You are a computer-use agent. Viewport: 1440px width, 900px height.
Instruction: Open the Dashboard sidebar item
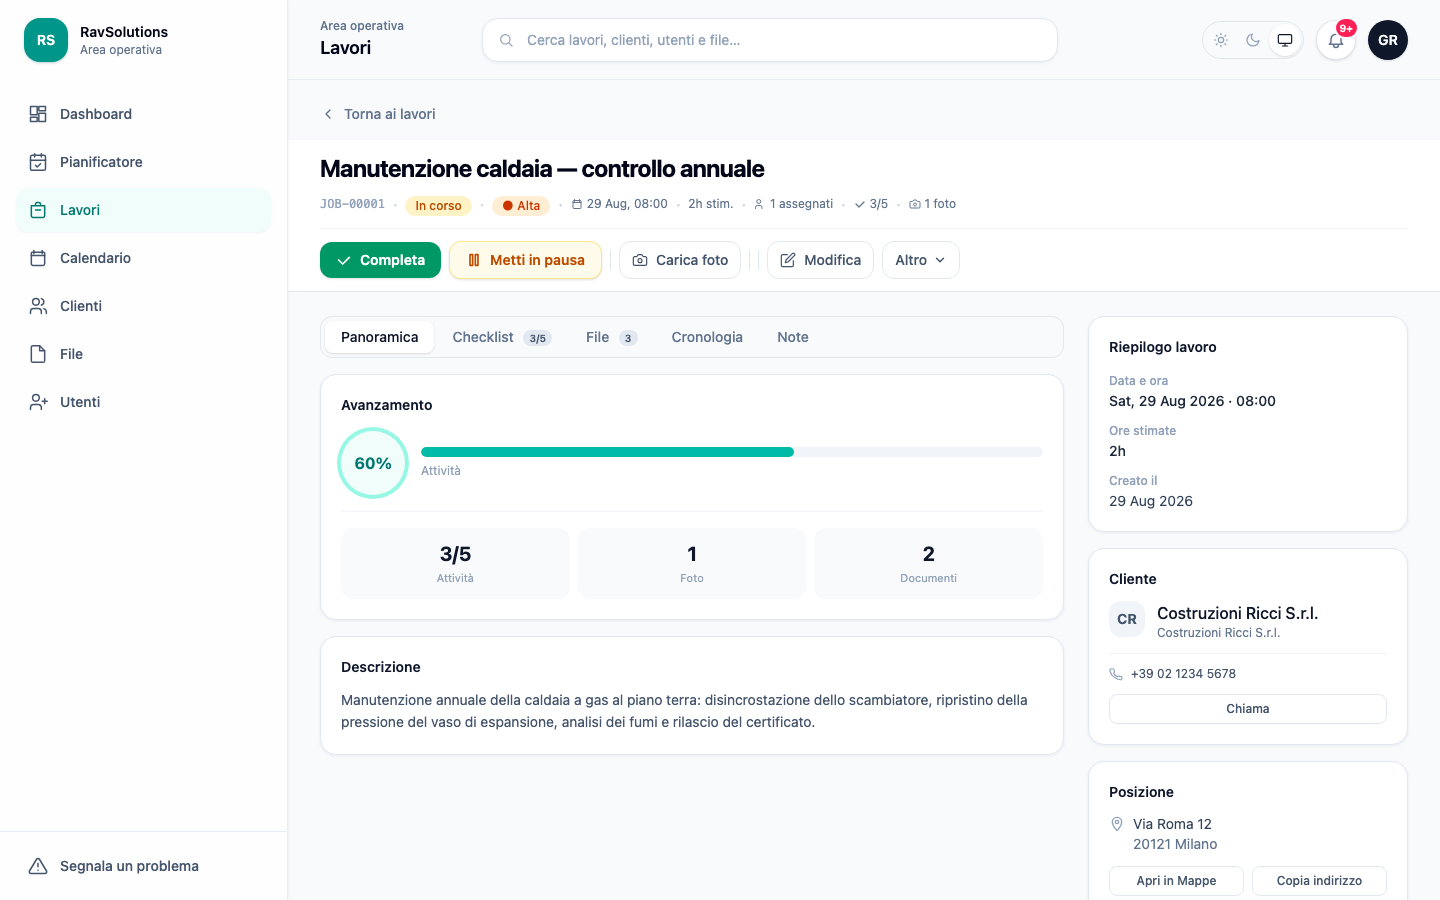(x=144, y=114)
